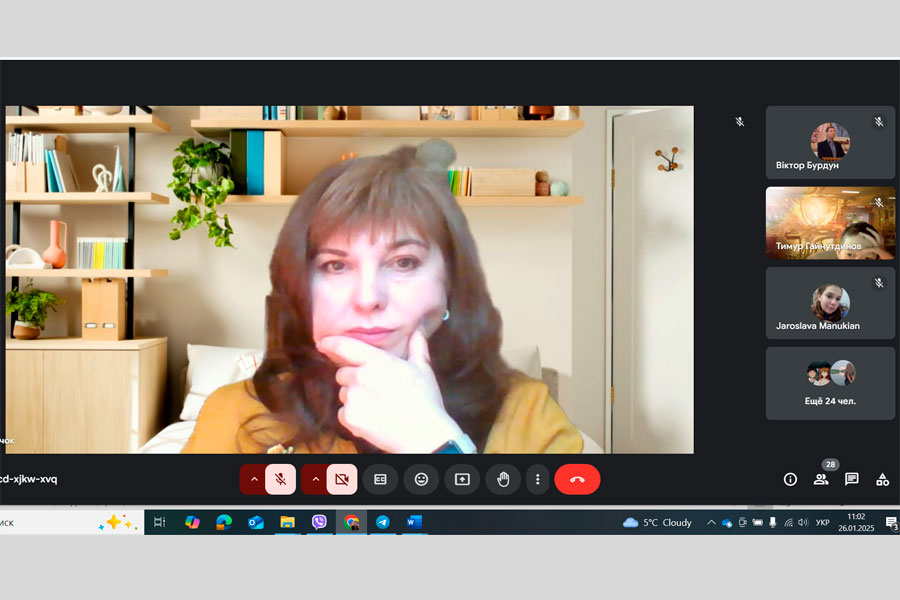The height and width of the screenshot is (600, 900).
Task: Turn on closed captions
Action: click(380, 479)
